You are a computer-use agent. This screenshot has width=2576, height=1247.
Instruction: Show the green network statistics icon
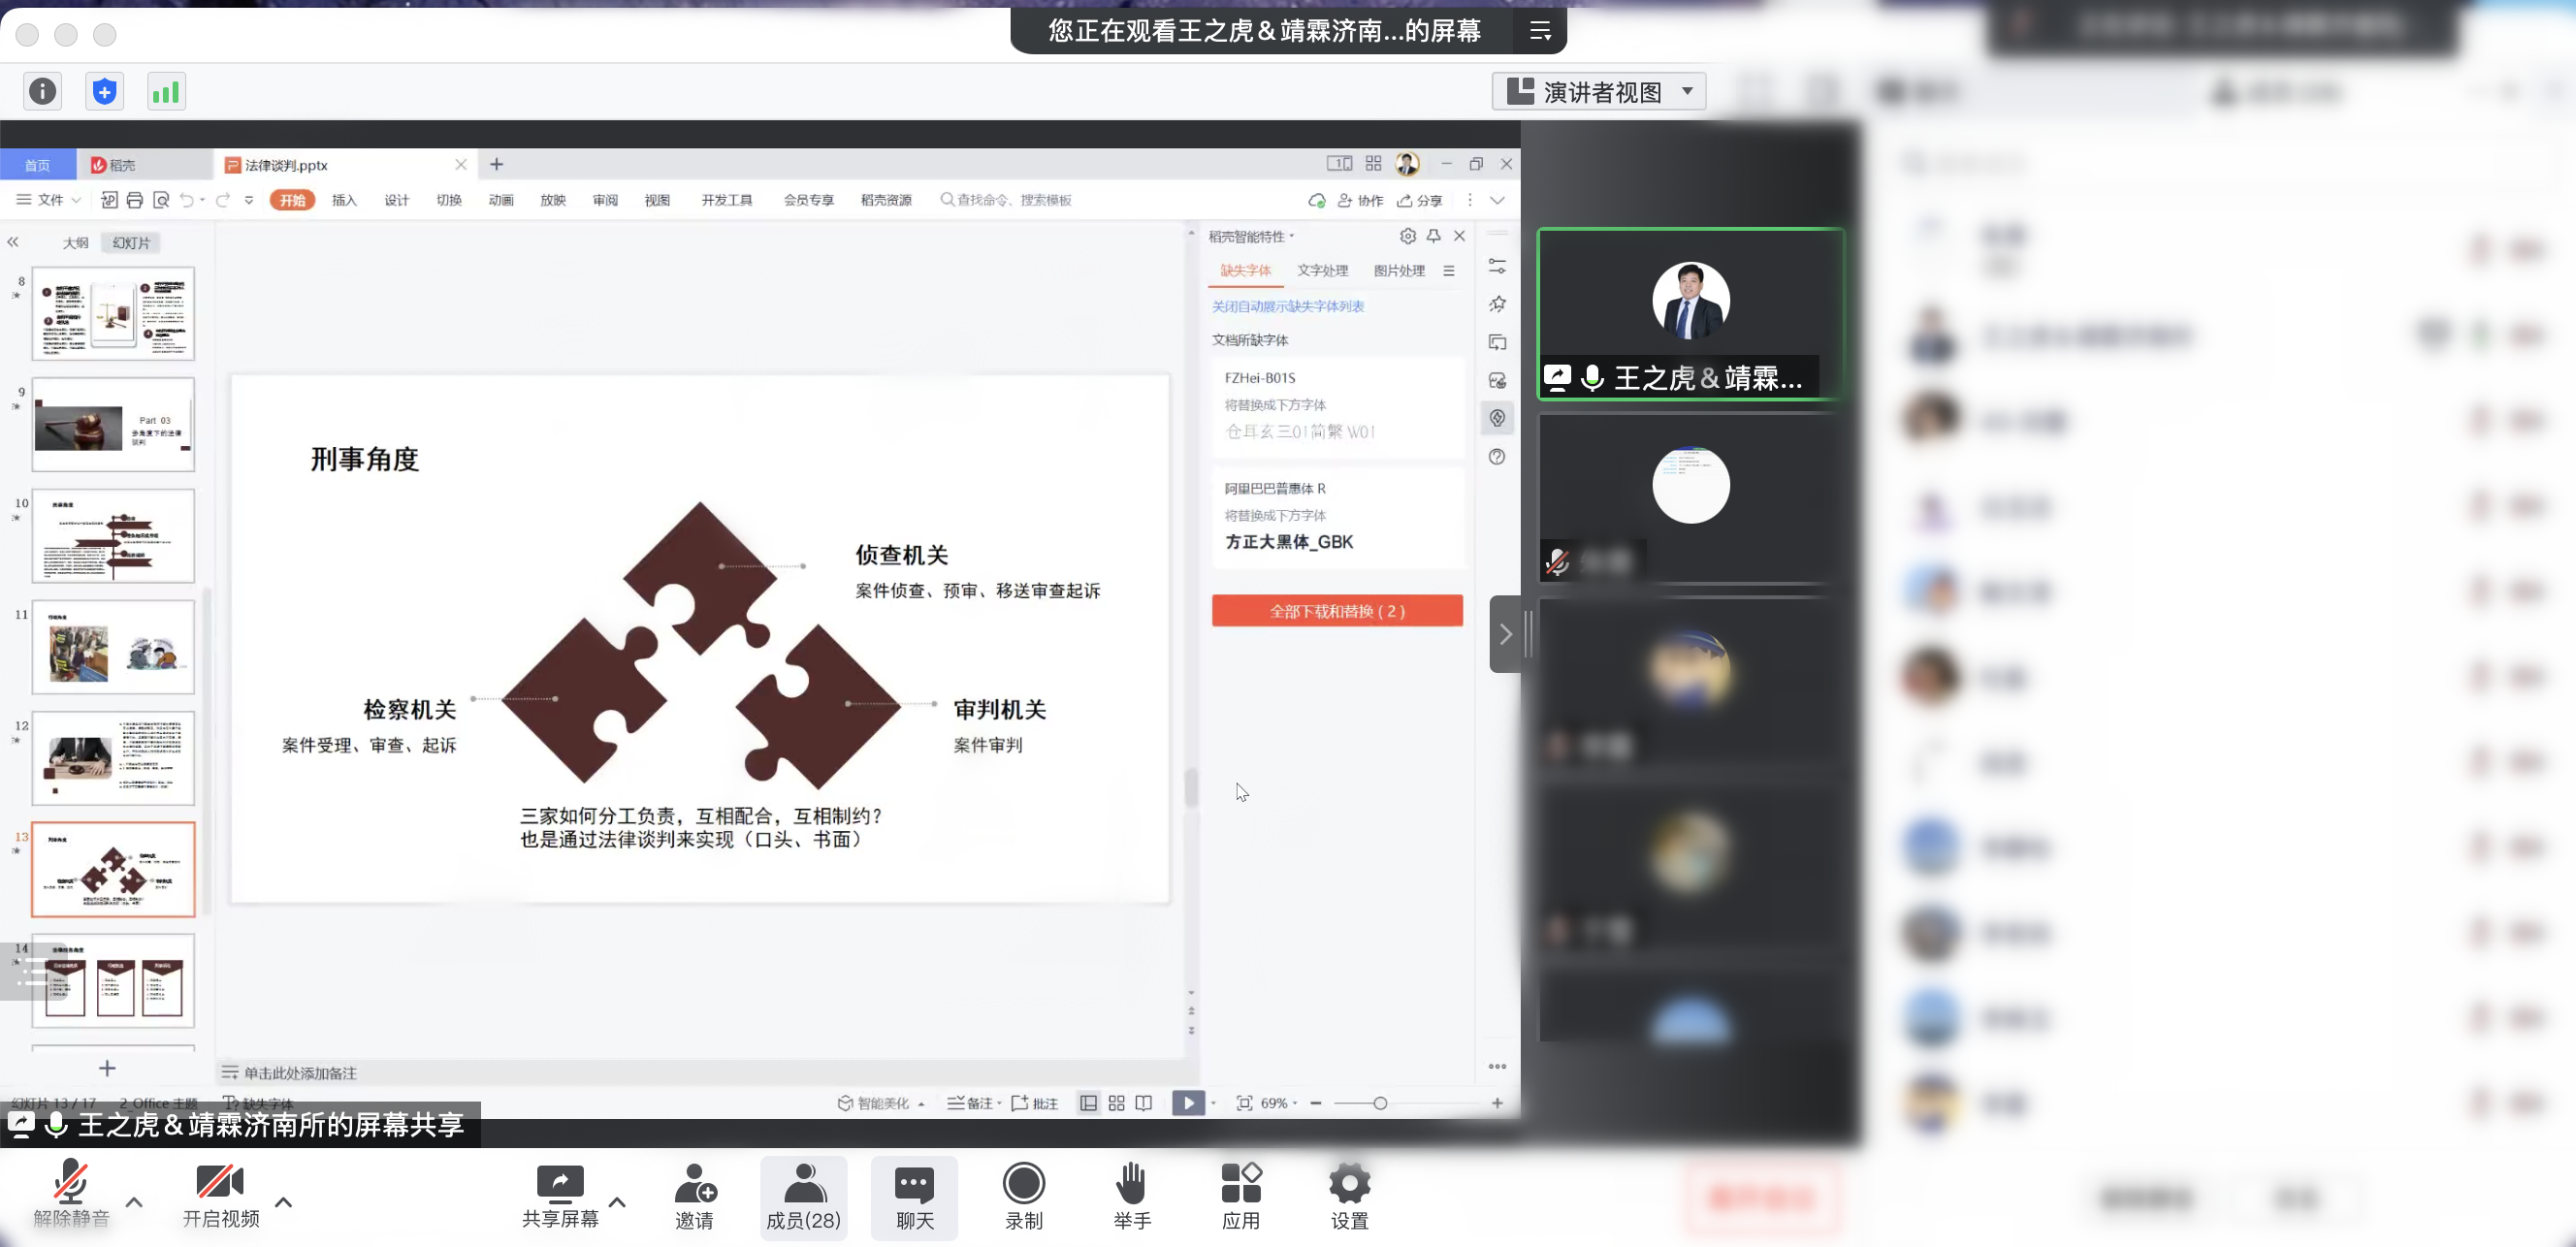[166, 92]
